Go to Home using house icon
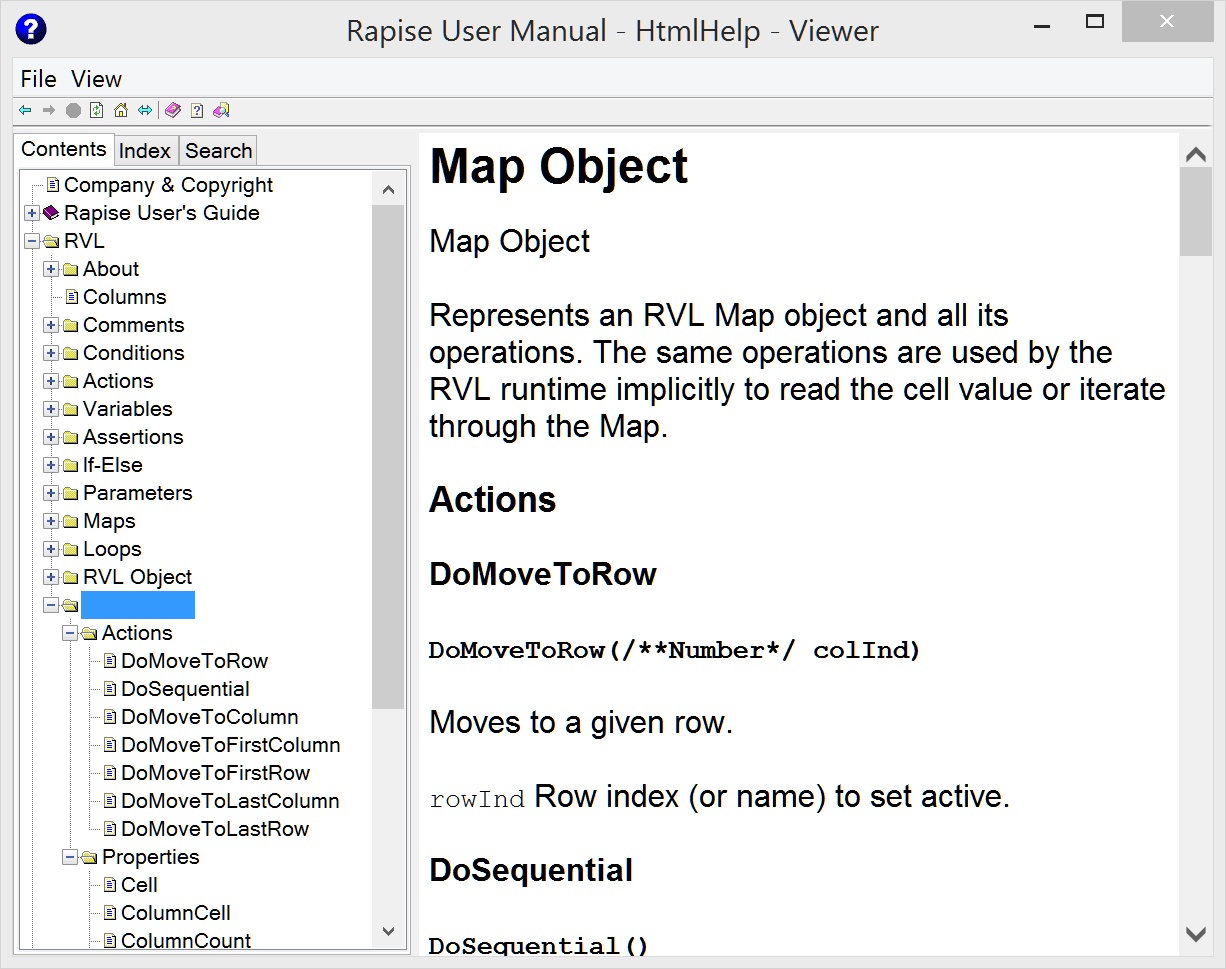Viewport: 1226px width, 969px height. point(121,110)
